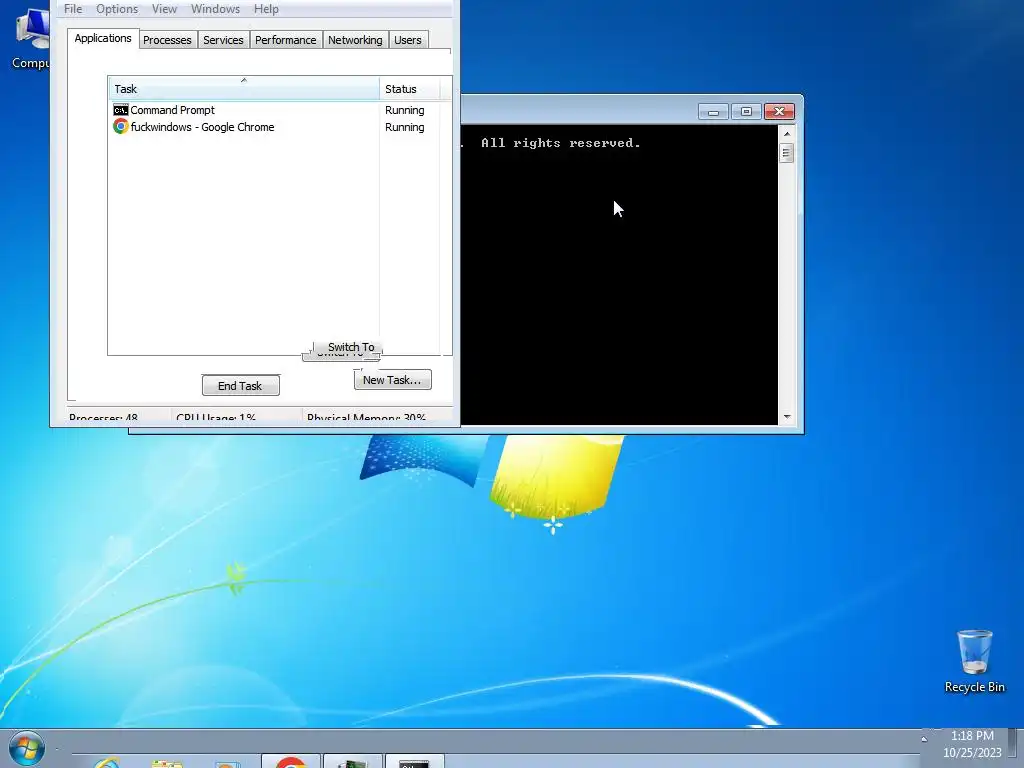The width and height of the screenshot is (1024, 768).
Task: Open the Options menu in Task Manager
Action: [117, 8]
